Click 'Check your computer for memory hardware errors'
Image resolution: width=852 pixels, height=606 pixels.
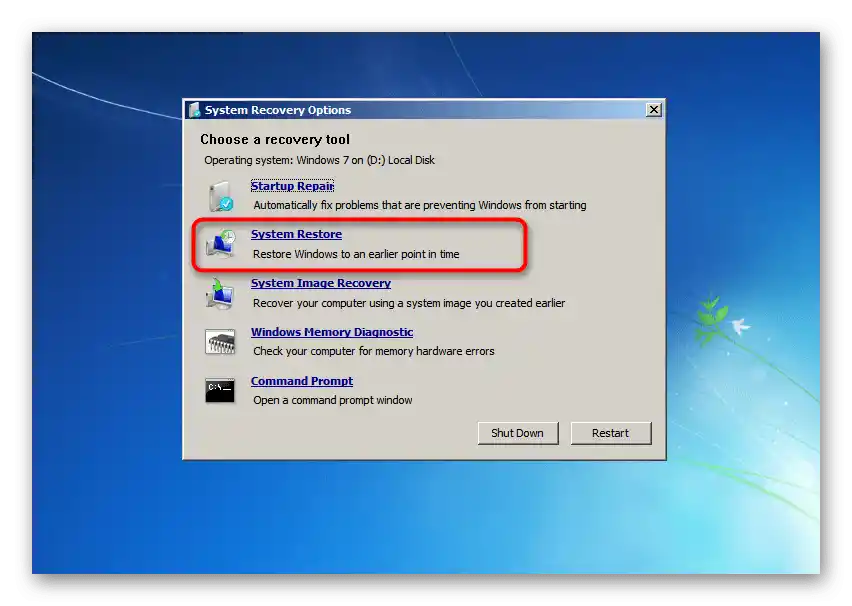point(374,351)
